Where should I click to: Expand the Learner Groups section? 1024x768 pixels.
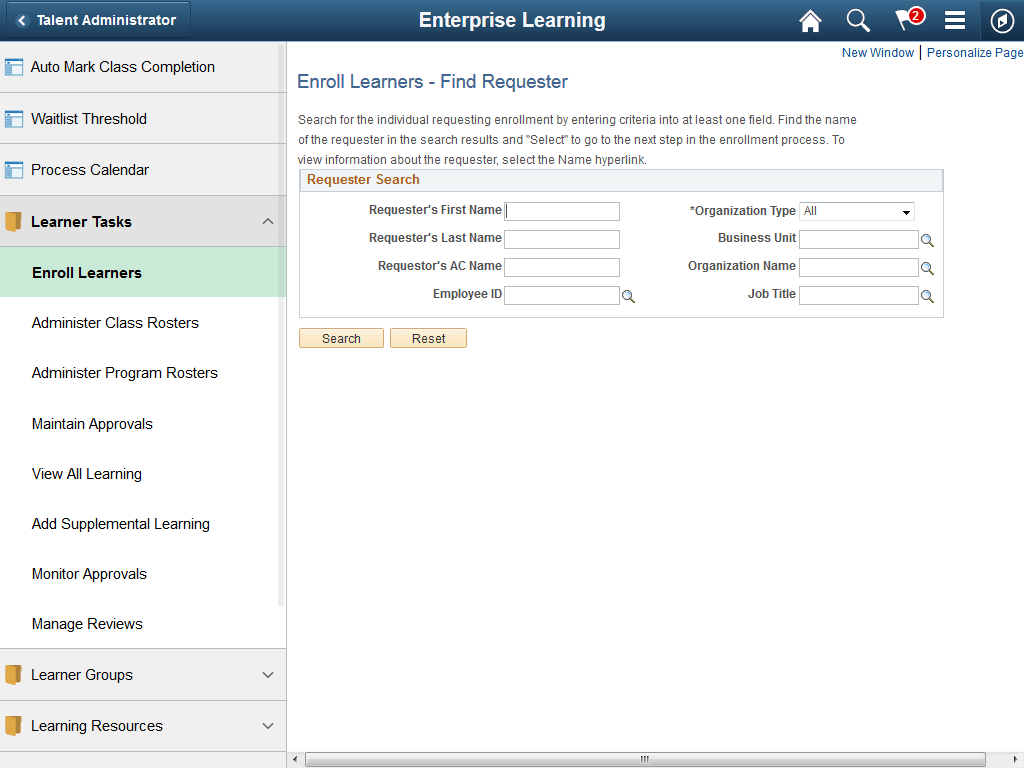[x=267, y=675]
